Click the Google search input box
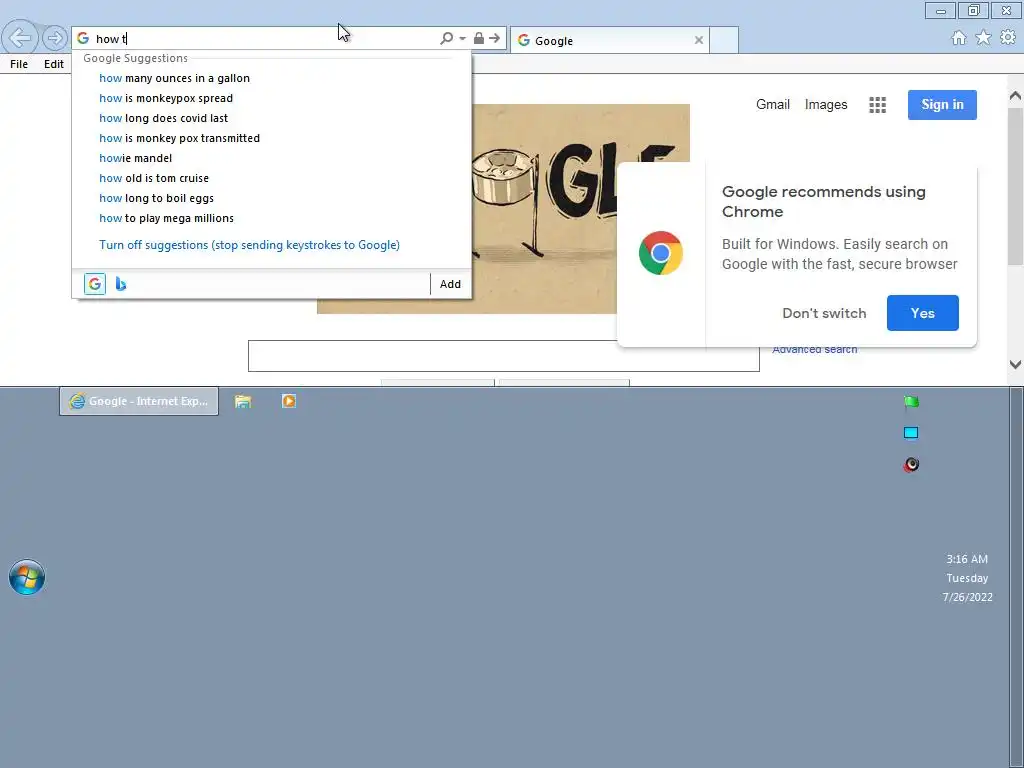 click(504, 356)
